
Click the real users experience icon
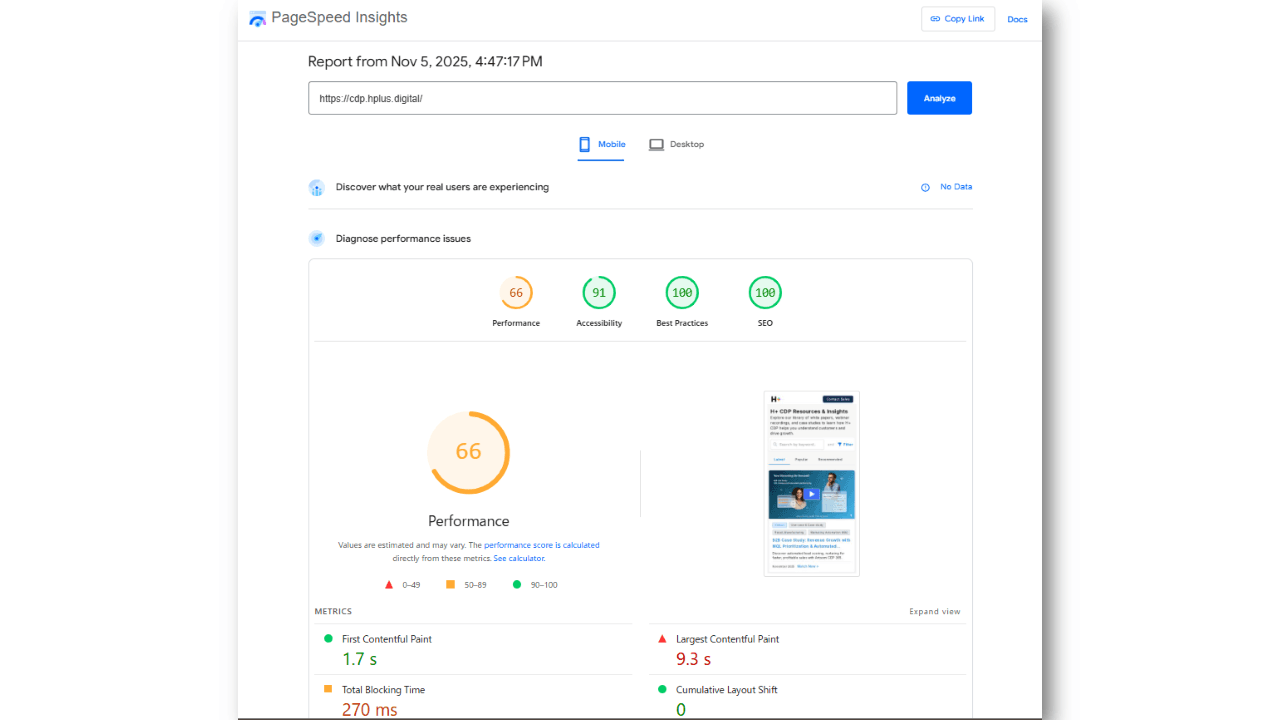[317, 188]
